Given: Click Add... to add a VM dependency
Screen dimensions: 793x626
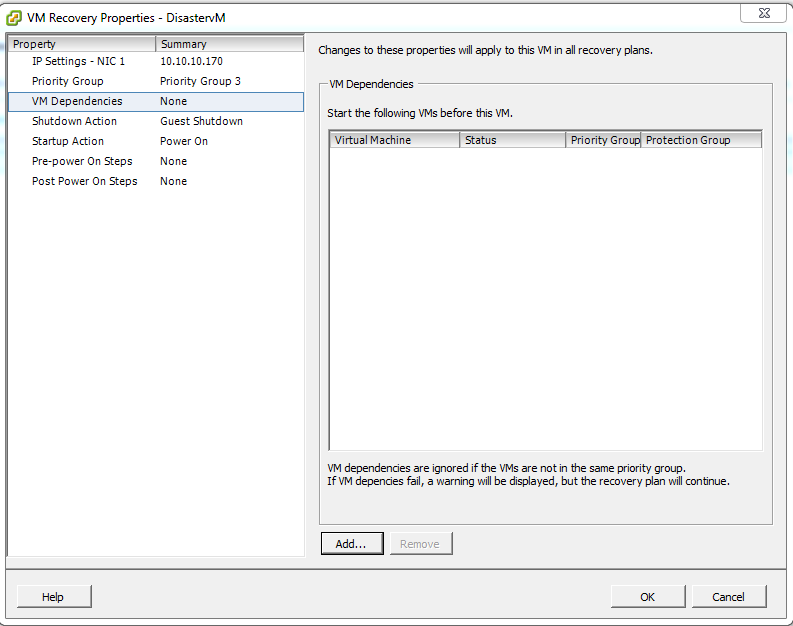Looking at the screenshot, I should (352, 544).
